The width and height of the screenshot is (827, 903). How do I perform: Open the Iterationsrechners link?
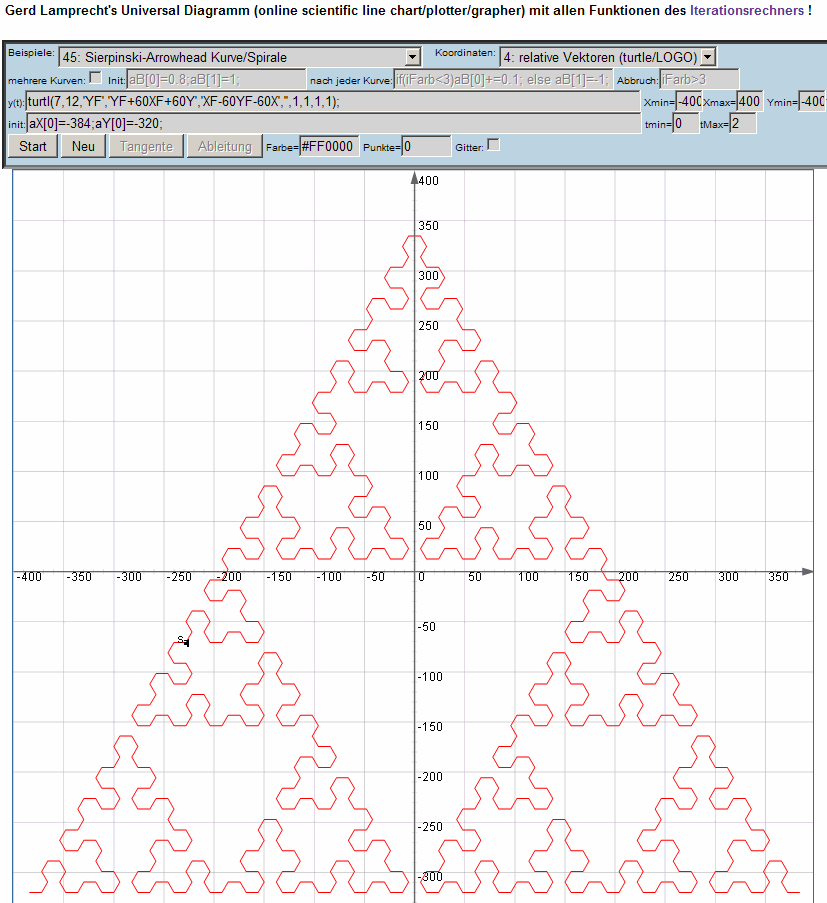coord(746,10)
